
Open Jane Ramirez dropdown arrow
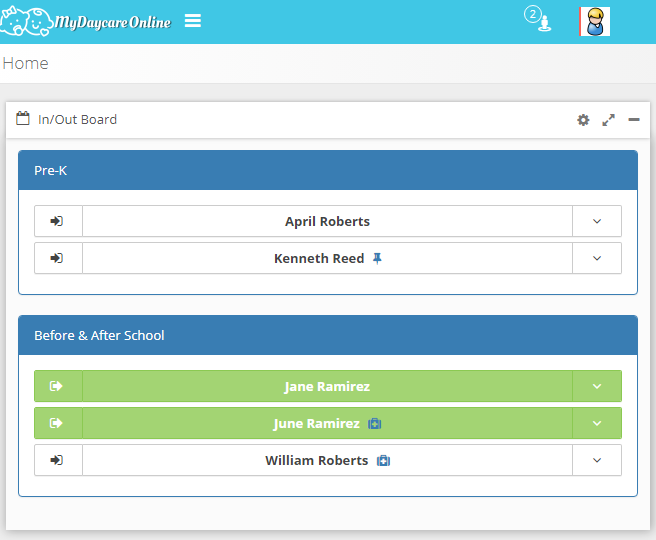pyautogui.click(x=597, y=387)
